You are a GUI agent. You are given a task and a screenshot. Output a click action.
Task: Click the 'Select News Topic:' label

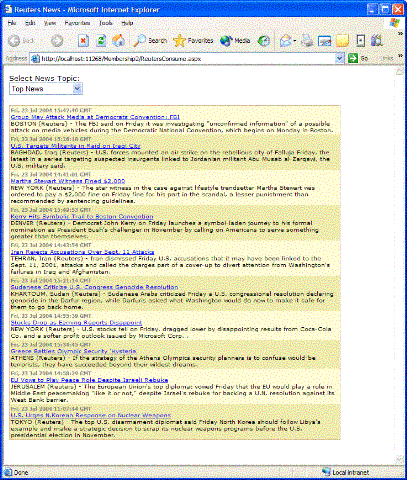[x=44, y=78]
